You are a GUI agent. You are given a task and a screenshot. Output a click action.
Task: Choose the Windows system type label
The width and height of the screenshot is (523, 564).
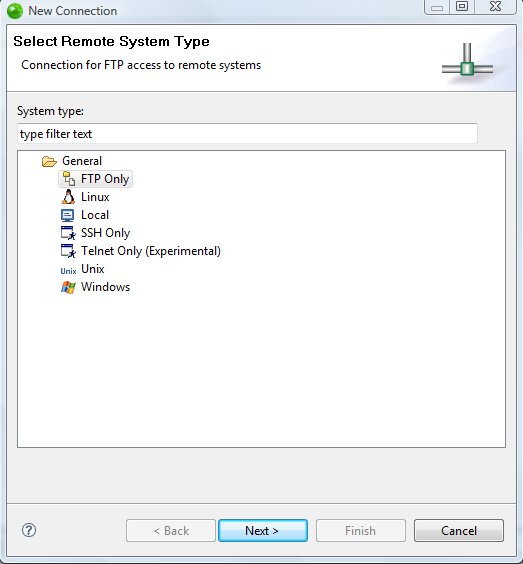point(105,287)
